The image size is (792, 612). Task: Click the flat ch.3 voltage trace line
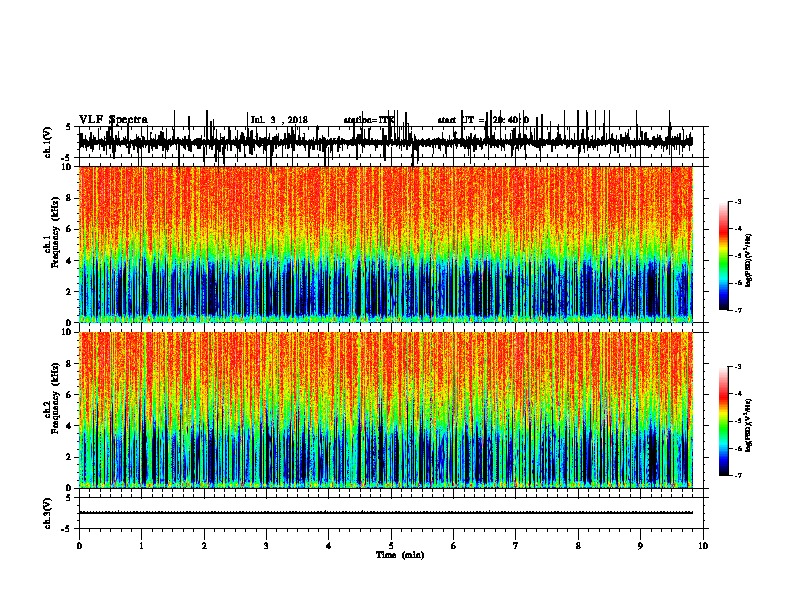[385, 513]
